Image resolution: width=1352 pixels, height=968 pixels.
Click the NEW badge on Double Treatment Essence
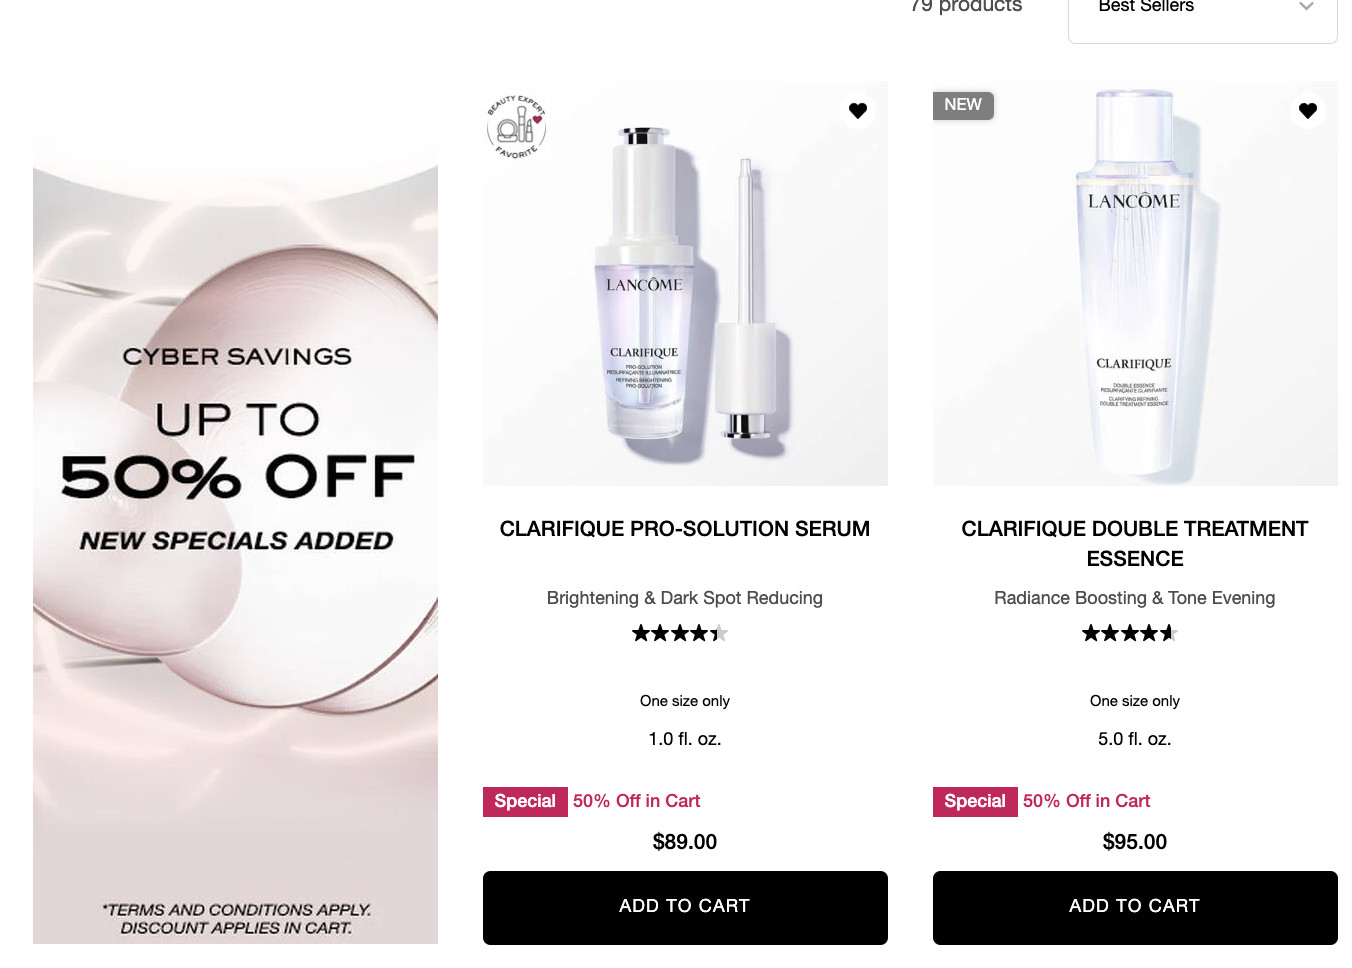click(x=963, y=105)
